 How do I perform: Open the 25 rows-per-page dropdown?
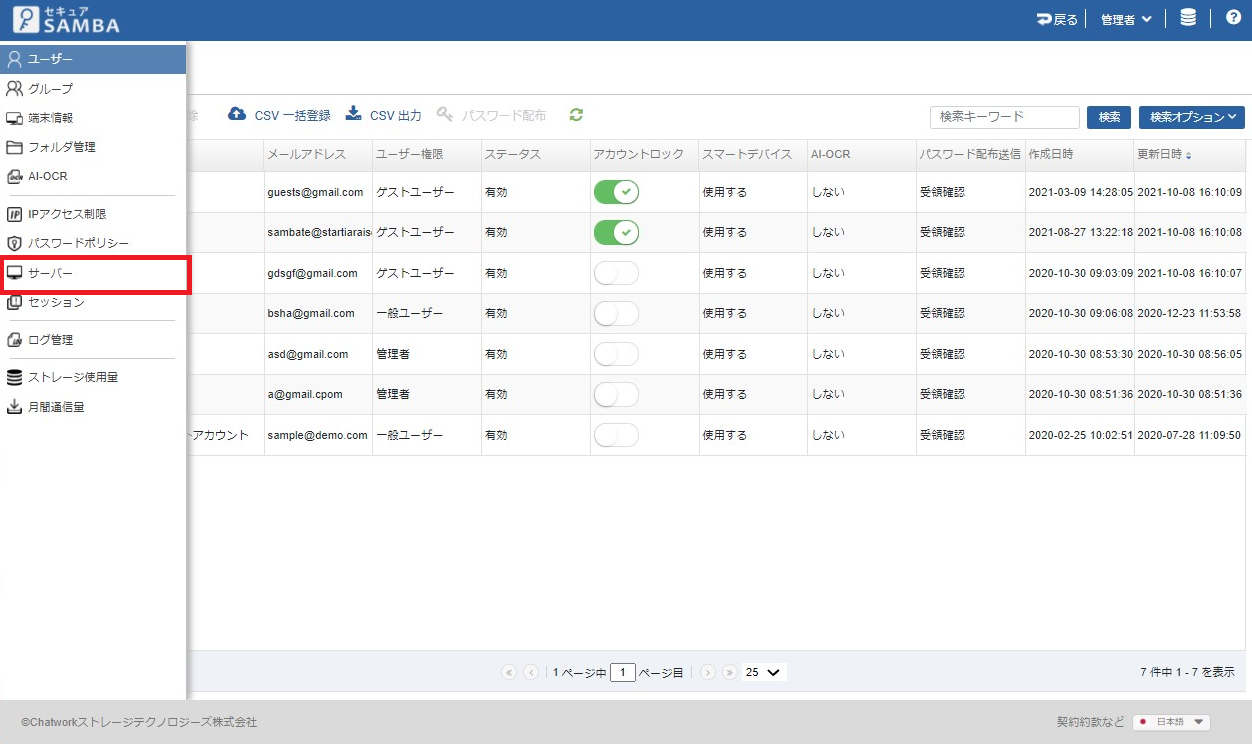coord(764,673)
